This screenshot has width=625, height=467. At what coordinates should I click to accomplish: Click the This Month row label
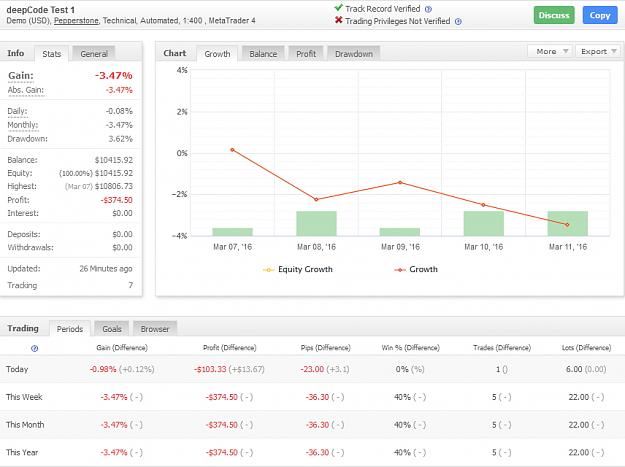click(25, 425)
